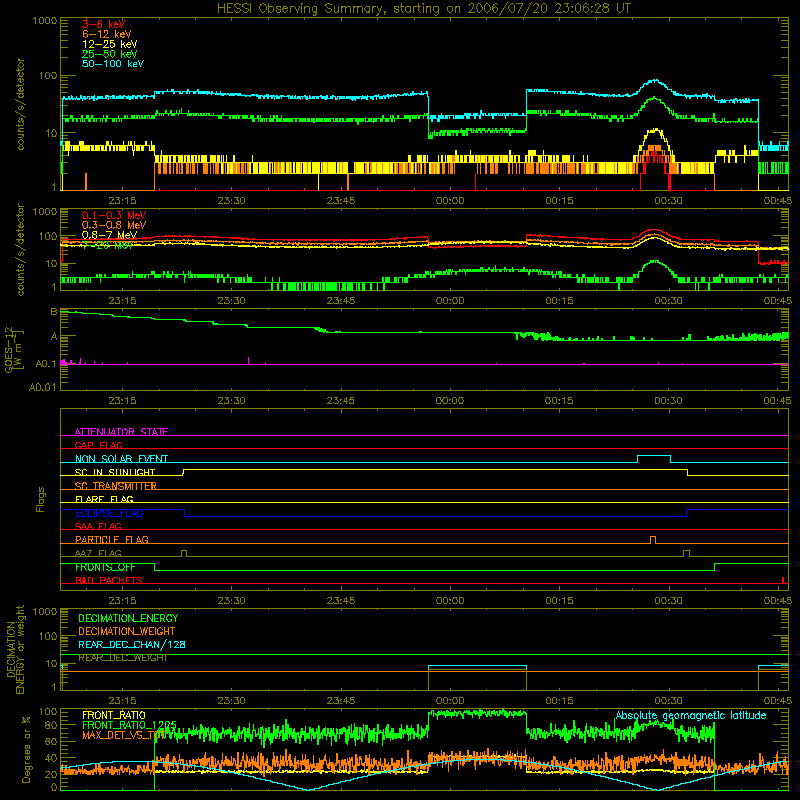The width and height of the screenshot is (800, 800).
Task: Click the HESSI Observing Summary title text
Action: tap(423, 9)
